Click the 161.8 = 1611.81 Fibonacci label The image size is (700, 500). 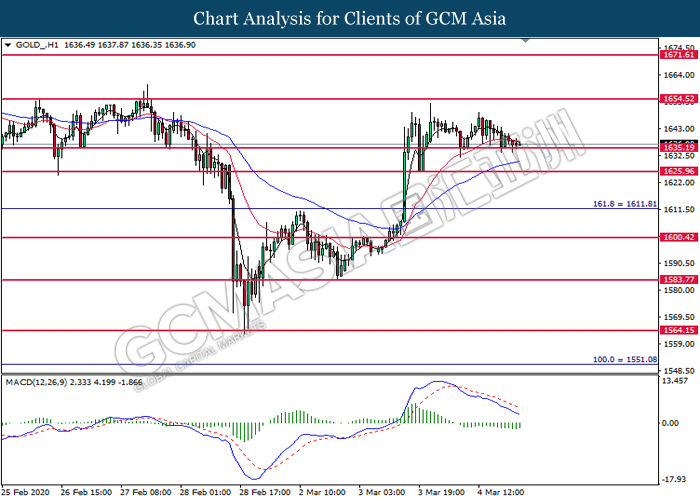[x=625, y=204]
